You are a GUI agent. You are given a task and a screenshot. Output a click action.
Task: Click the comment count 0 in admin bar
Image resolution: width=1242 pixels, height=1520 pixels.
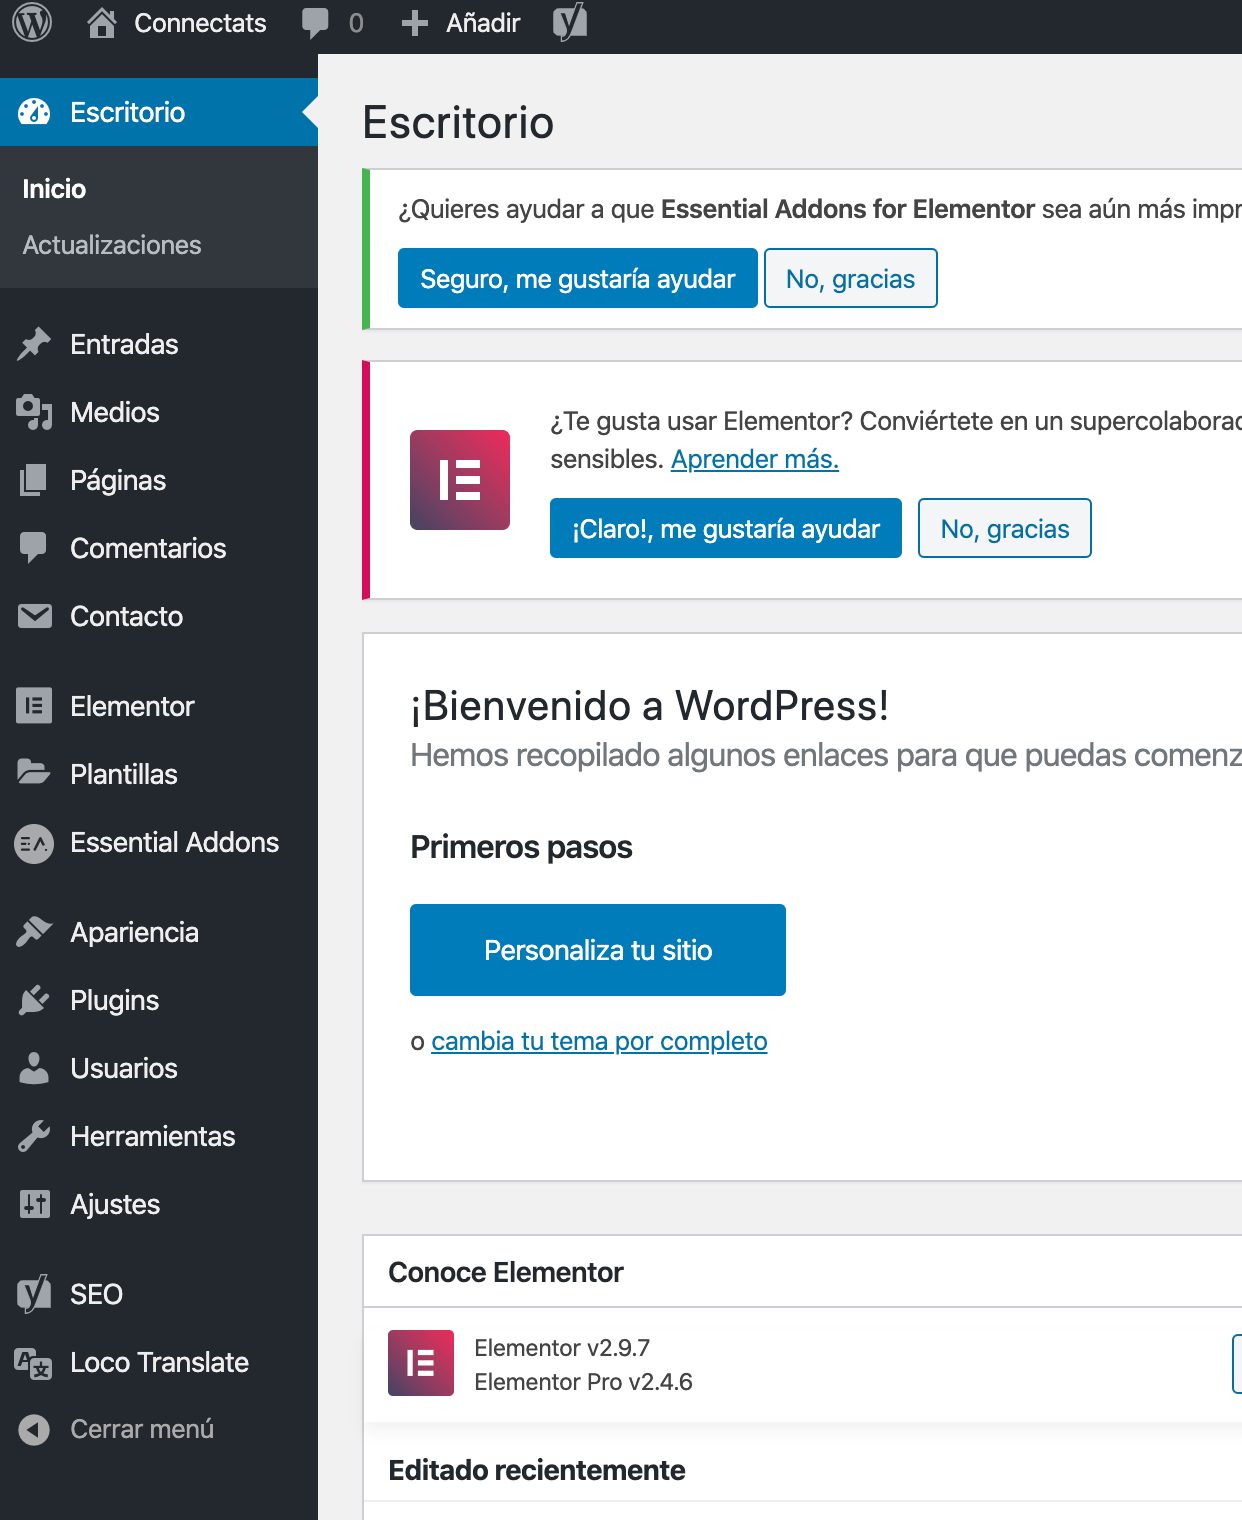[356, 23]
